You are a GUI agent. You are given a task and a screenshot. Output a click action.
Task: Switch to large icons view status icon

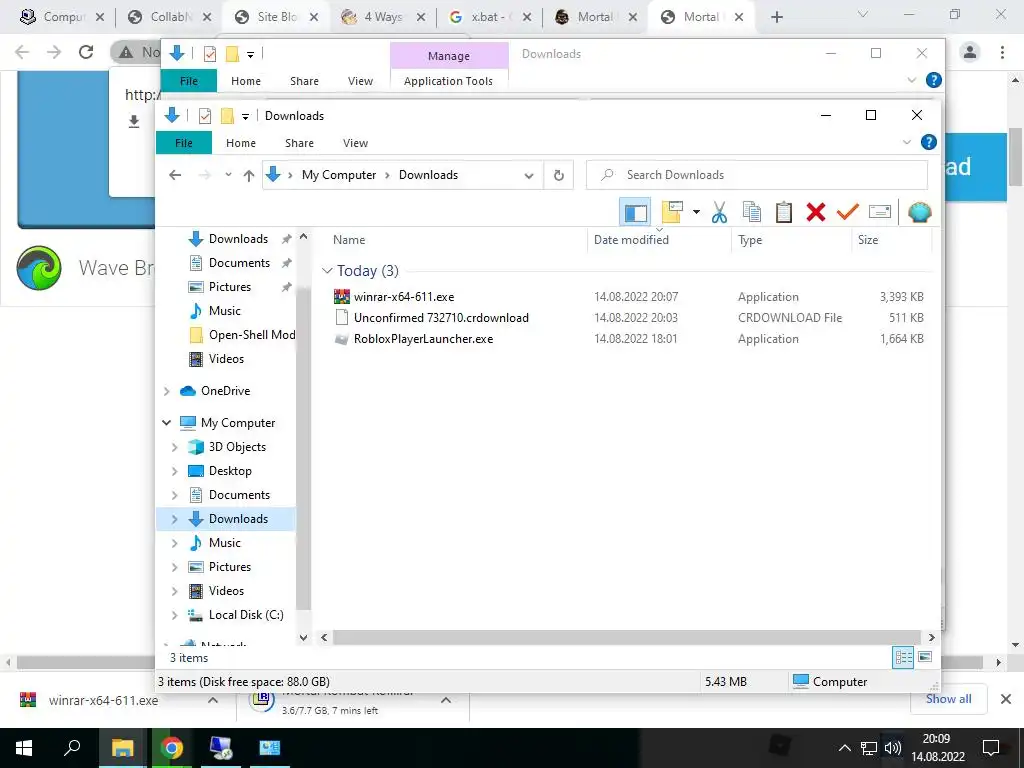click(x=925, y=657)
